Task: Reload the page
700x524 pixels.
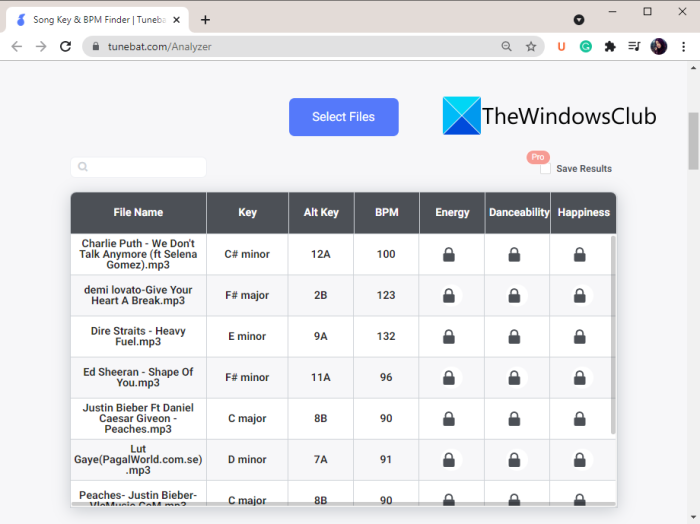Action: coord(66,46)
